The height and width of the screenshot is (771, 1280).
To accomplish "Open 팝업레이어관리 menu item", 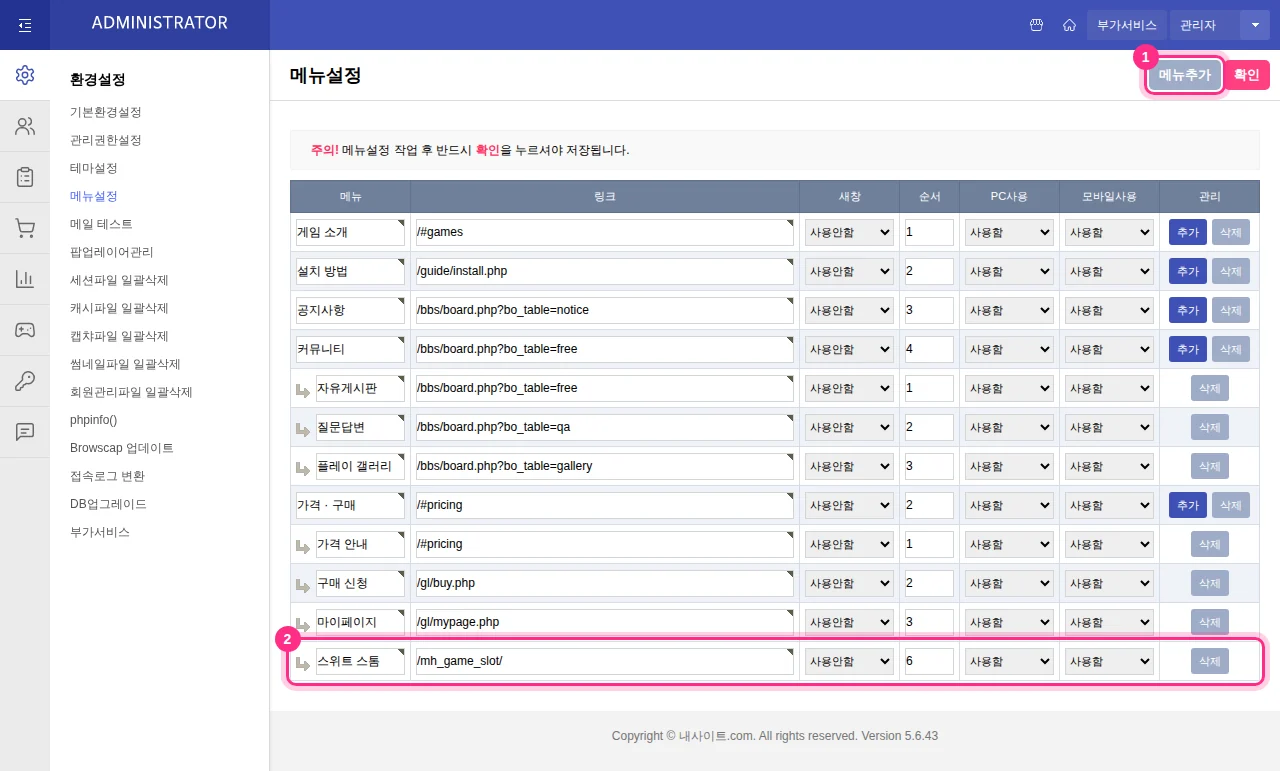I will pos(112,252).
